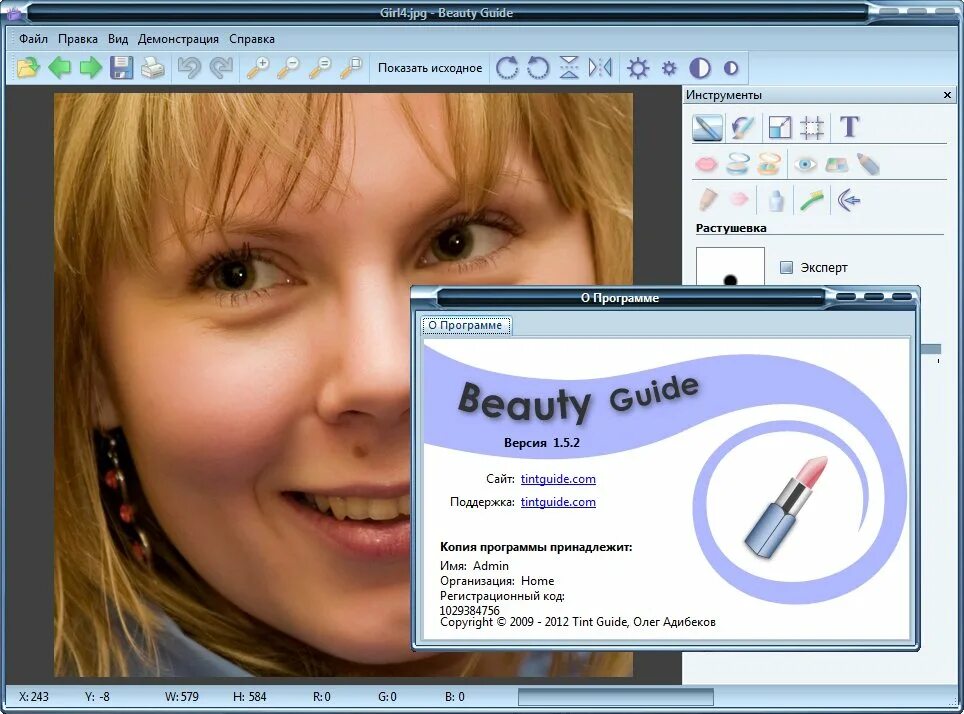This screenshot has width=964, height=714.
Task: Open a file with the folder icon
Action: point(28,68)
